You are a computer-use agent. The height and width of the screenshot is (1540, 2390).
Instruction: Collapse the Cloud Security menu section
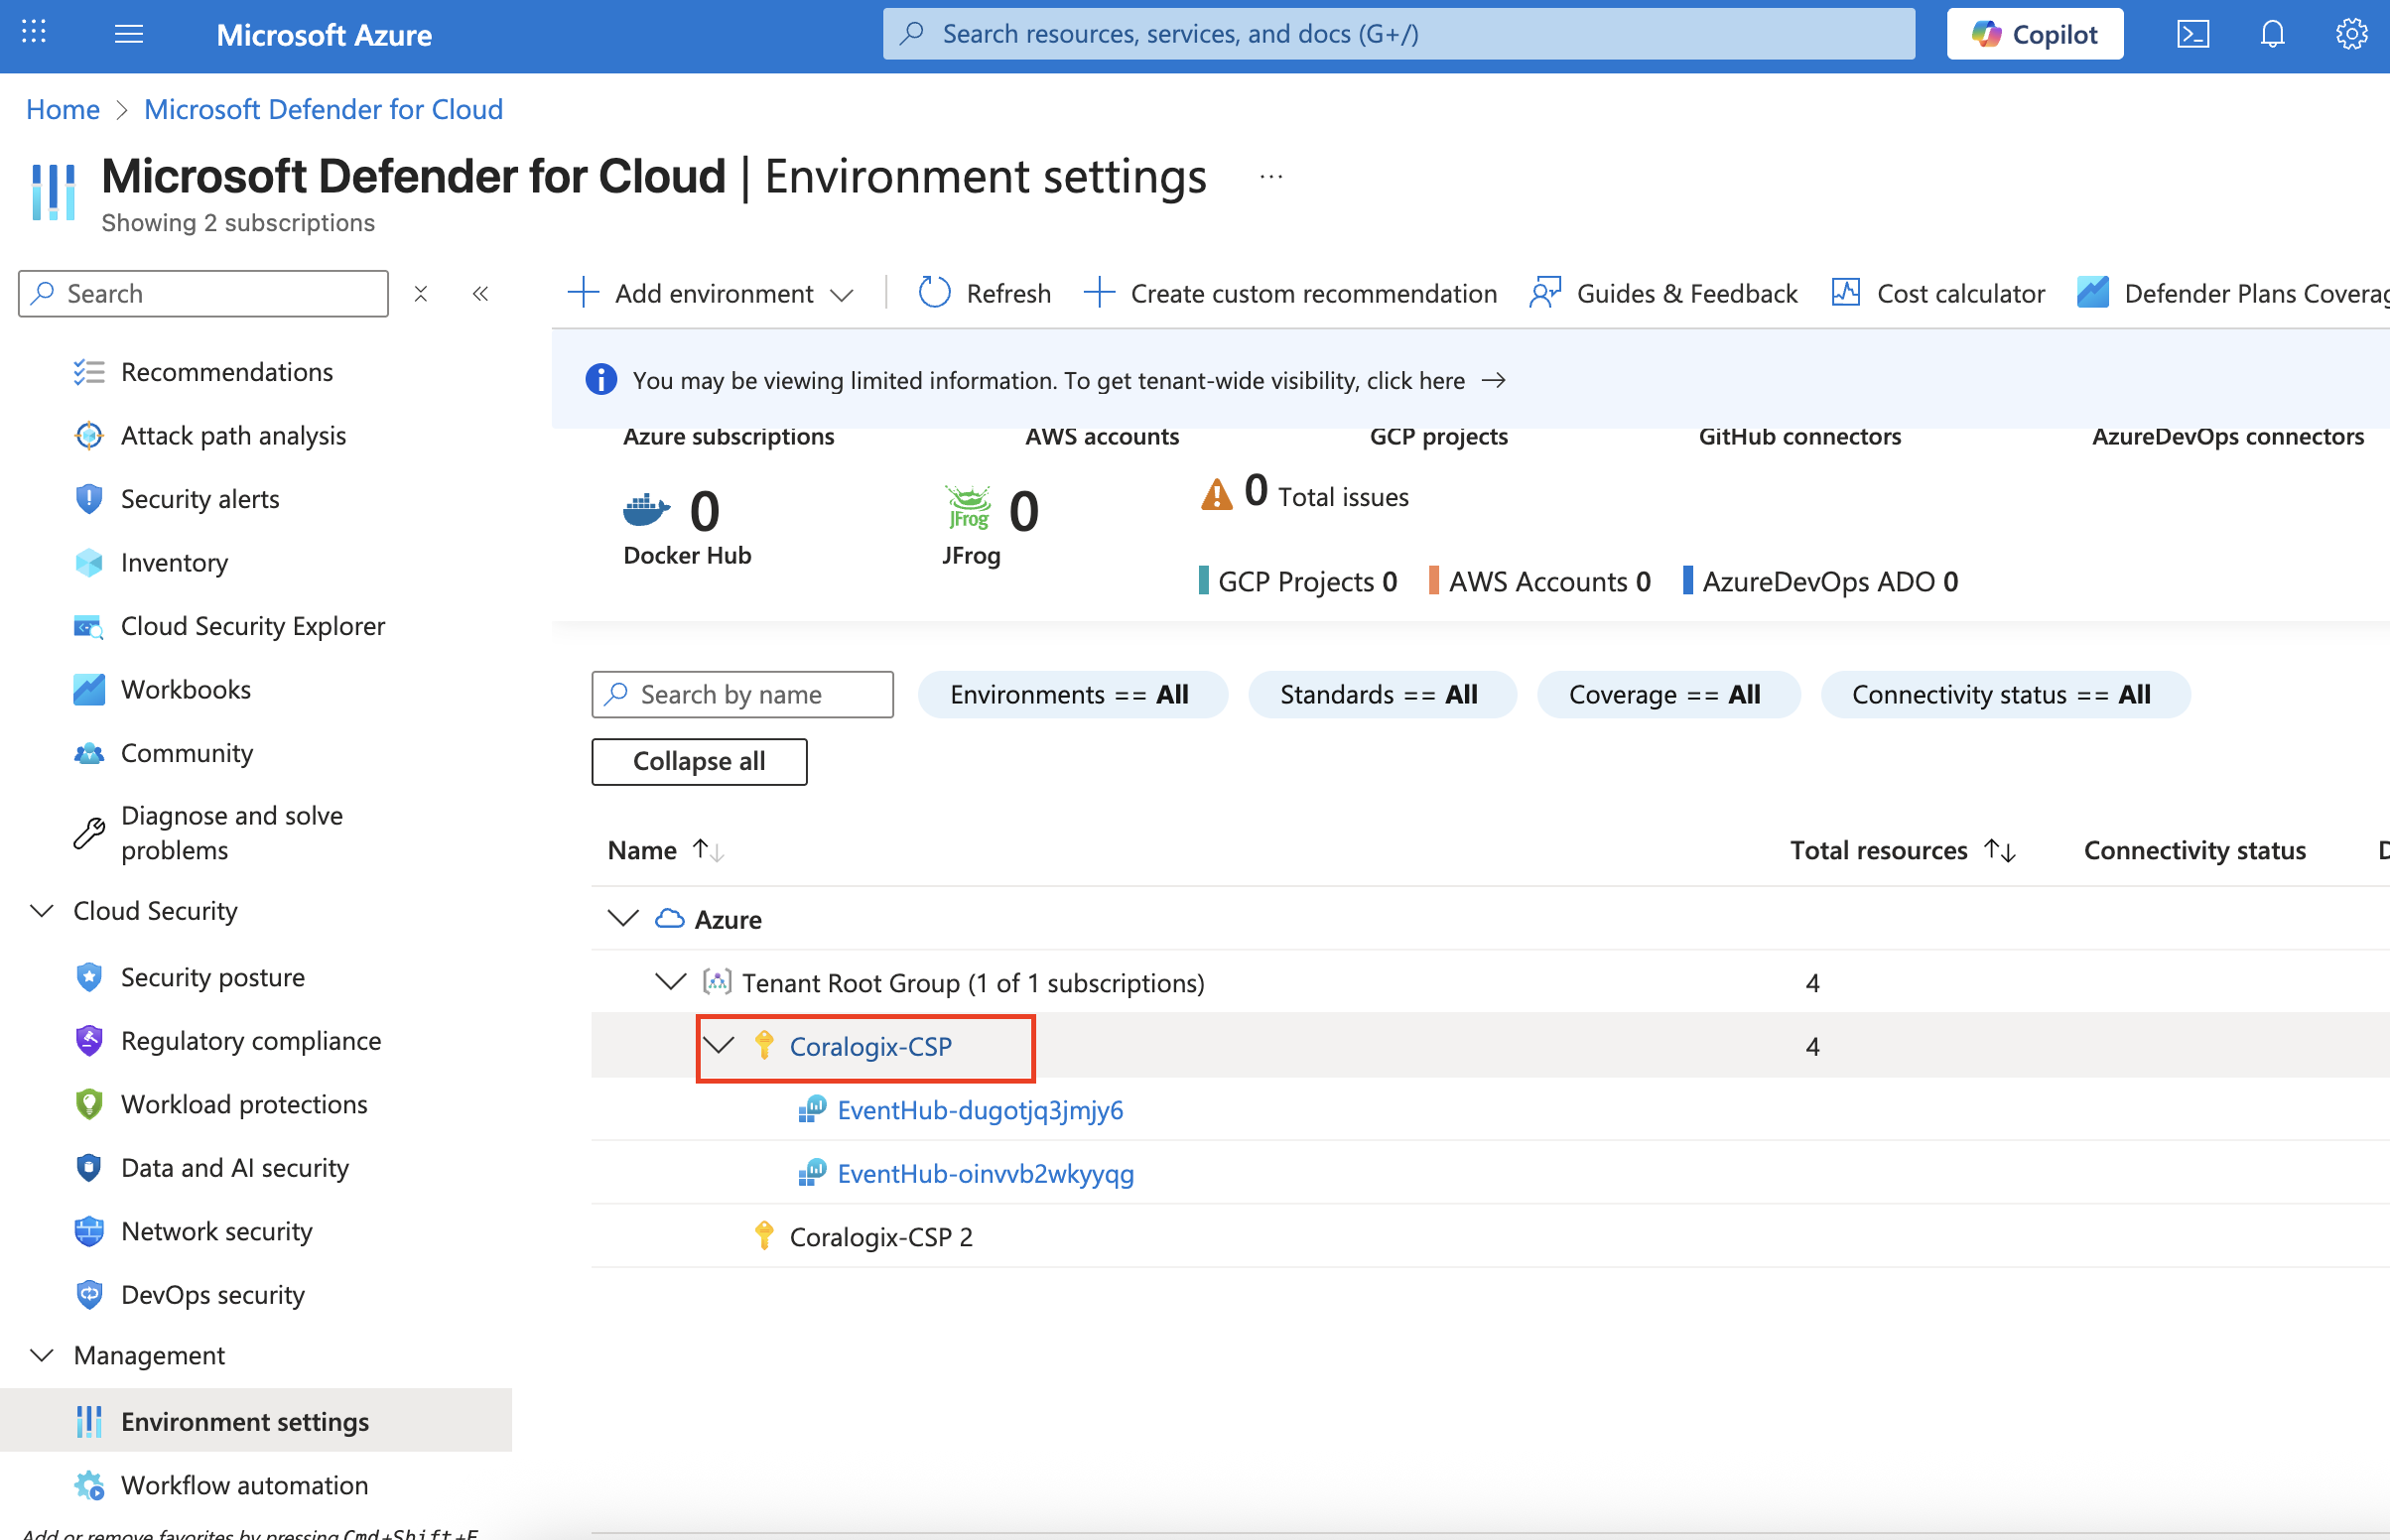pyautogui.click(x=42, y=910)
